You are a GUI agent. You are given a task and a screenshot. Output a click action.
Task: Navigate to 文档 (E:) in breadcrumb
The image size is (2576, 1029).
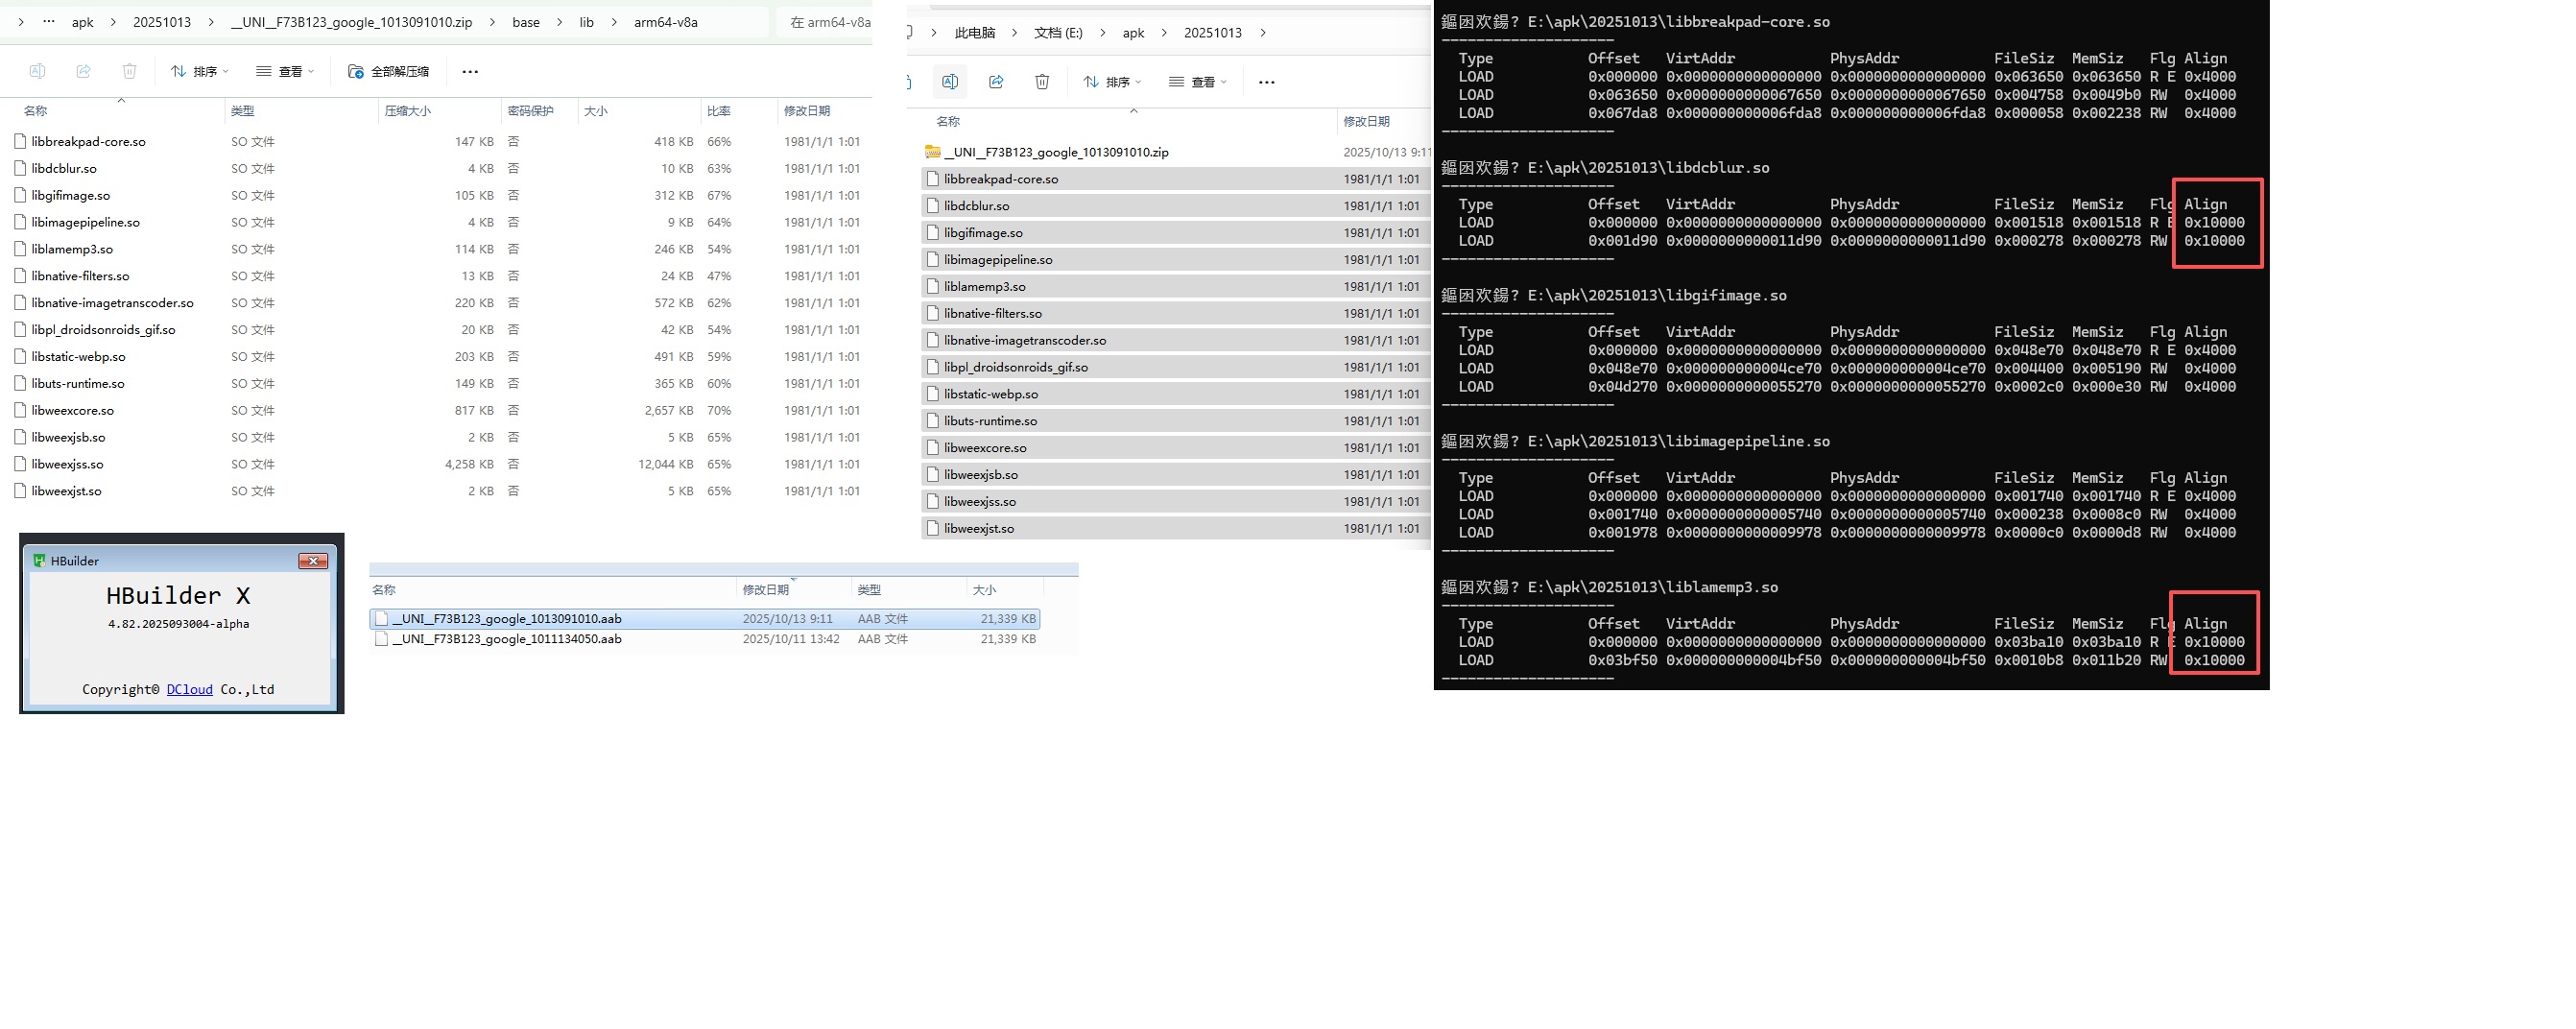click(x=1058, y=33)
